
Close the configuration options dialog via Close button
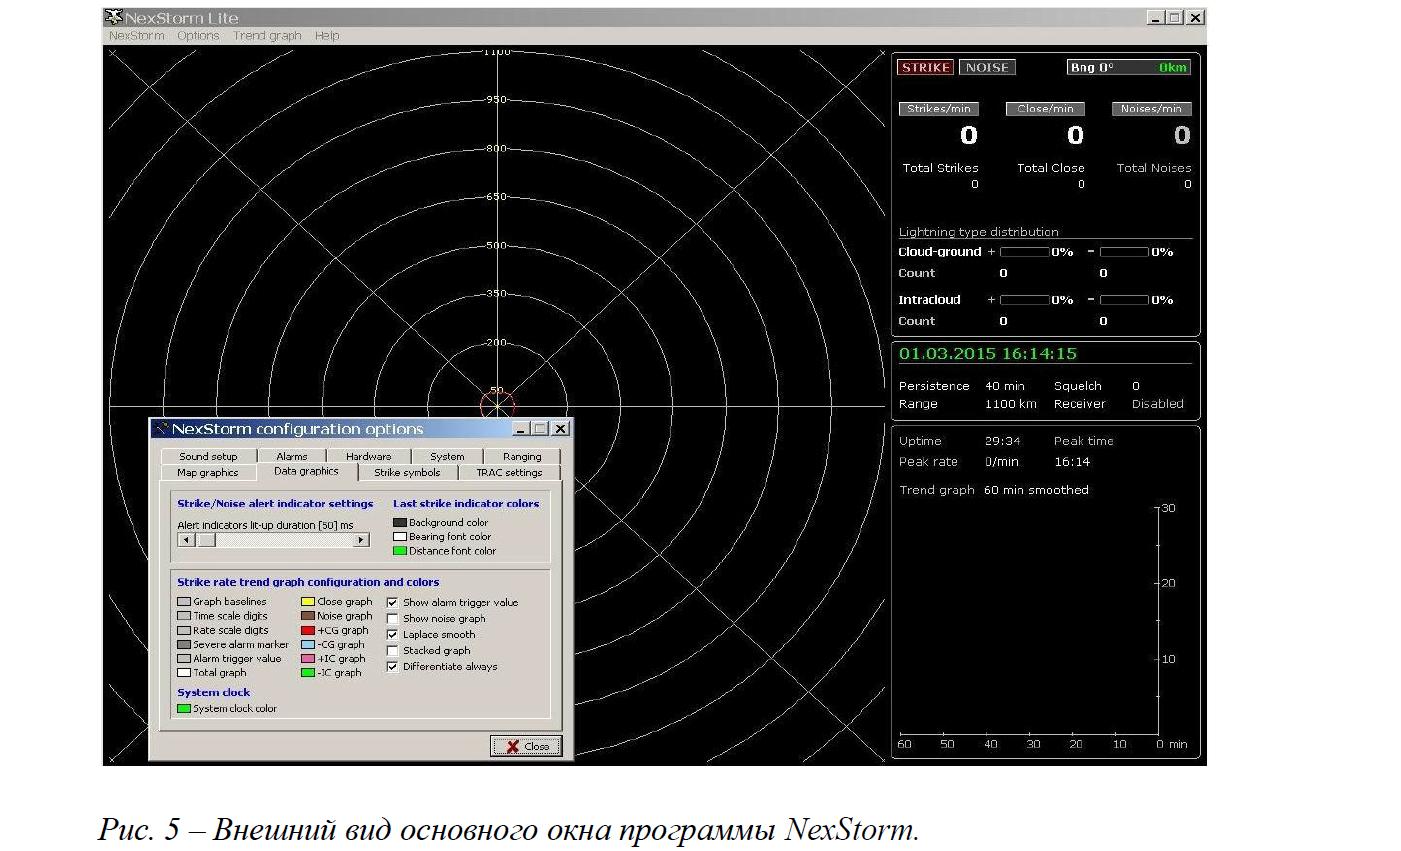527,746
